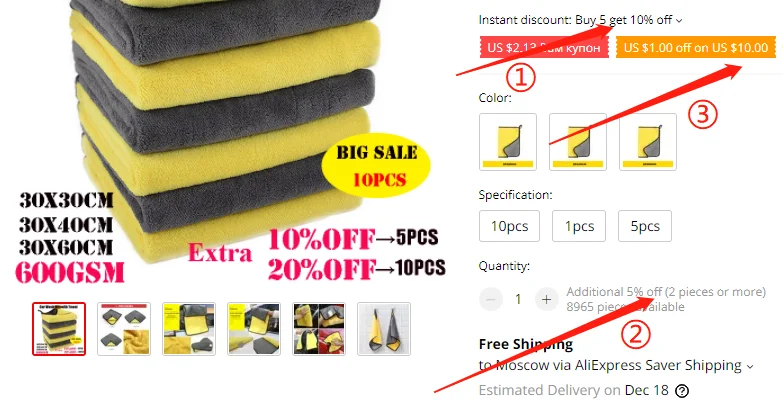
Task: View the fourth thumbnail with yellow towel closeup
Action: click(x=254, y=329)
